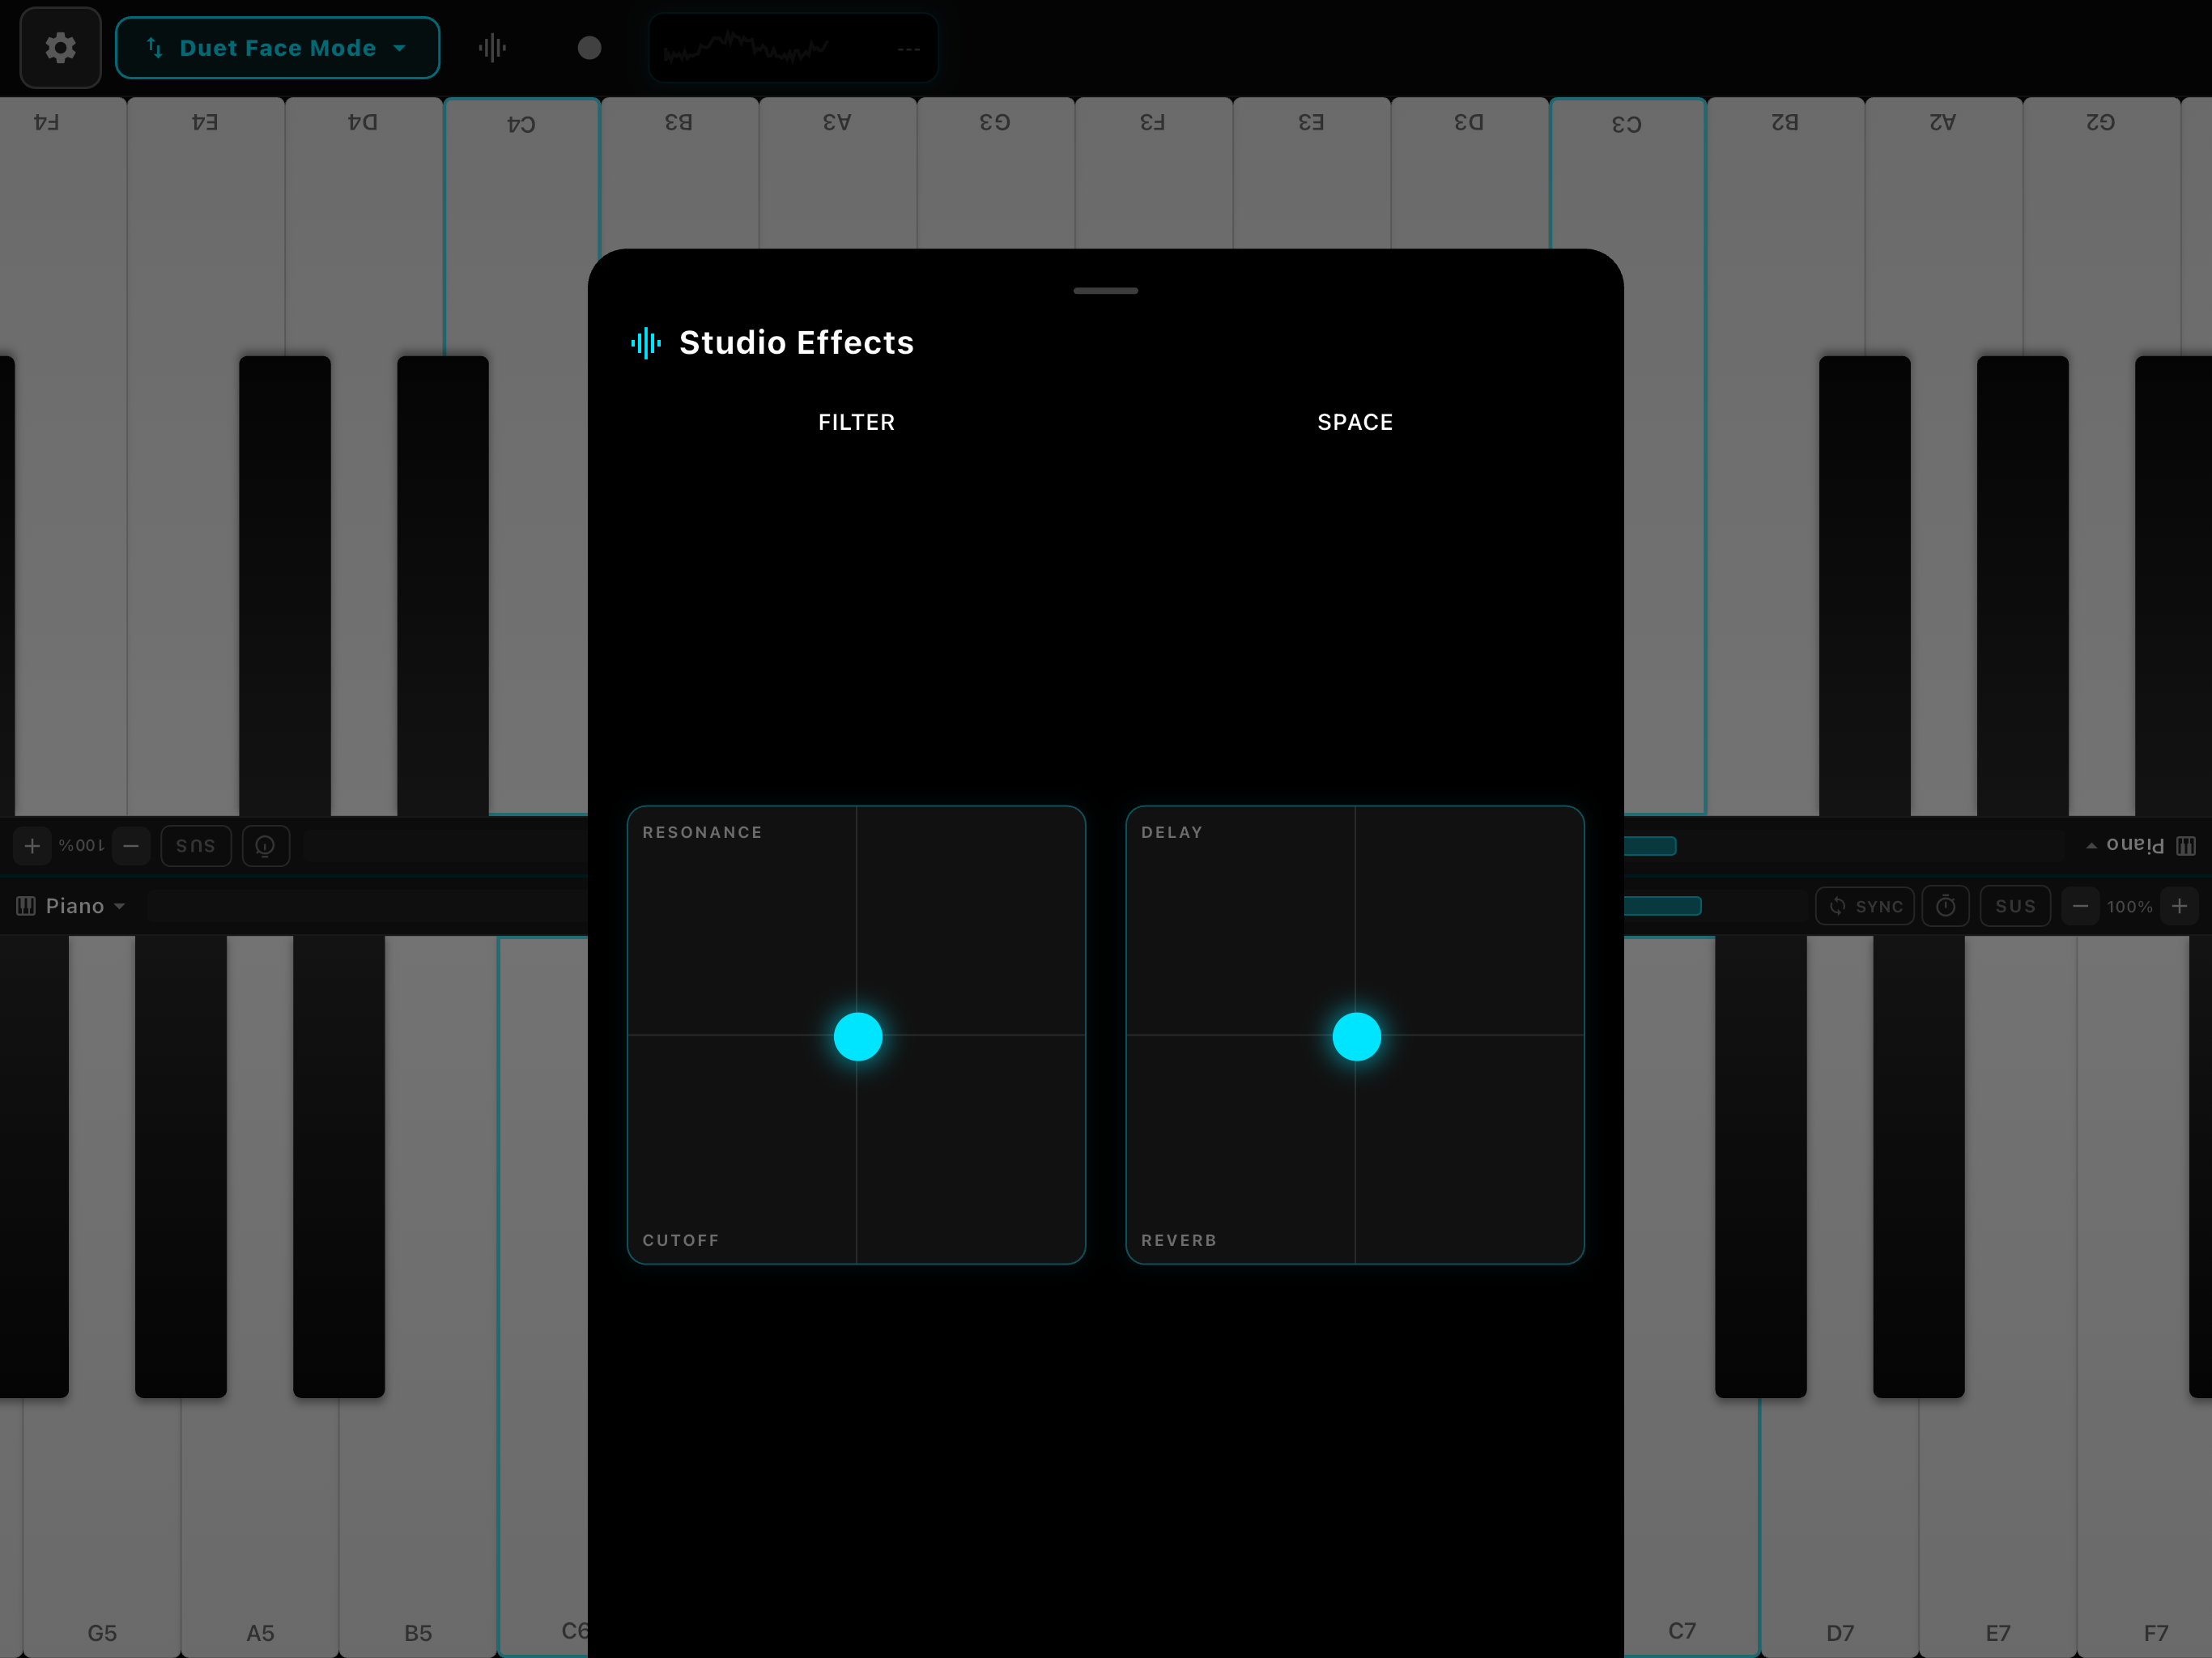
Task: Increase lower keyboard zoom with plus
Action: [2179, 906]
